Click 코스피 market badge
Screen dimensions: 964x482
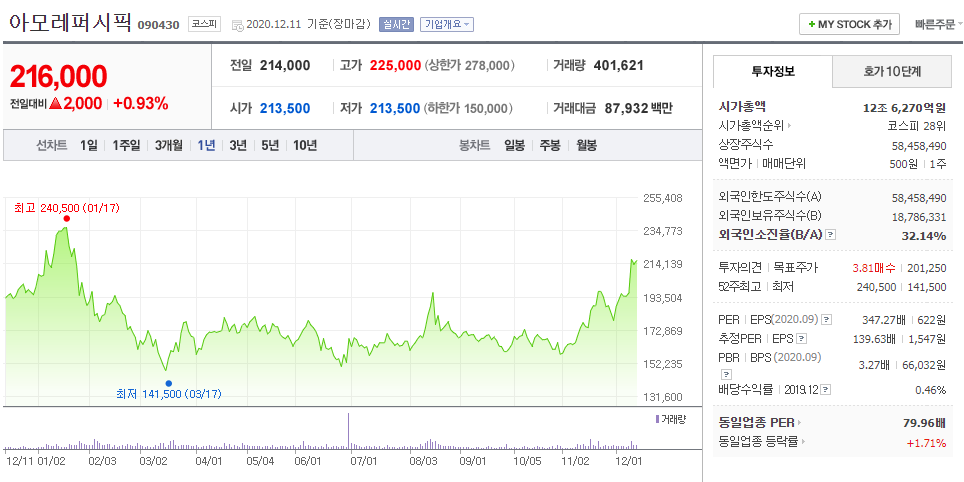point(204,25)
